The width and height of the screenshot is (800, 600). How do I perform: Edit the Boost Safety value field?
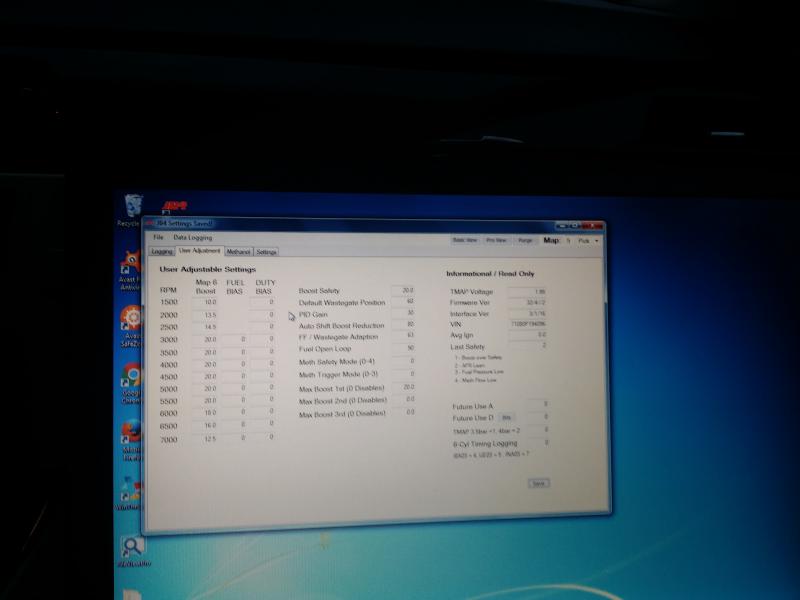(403, 290)
